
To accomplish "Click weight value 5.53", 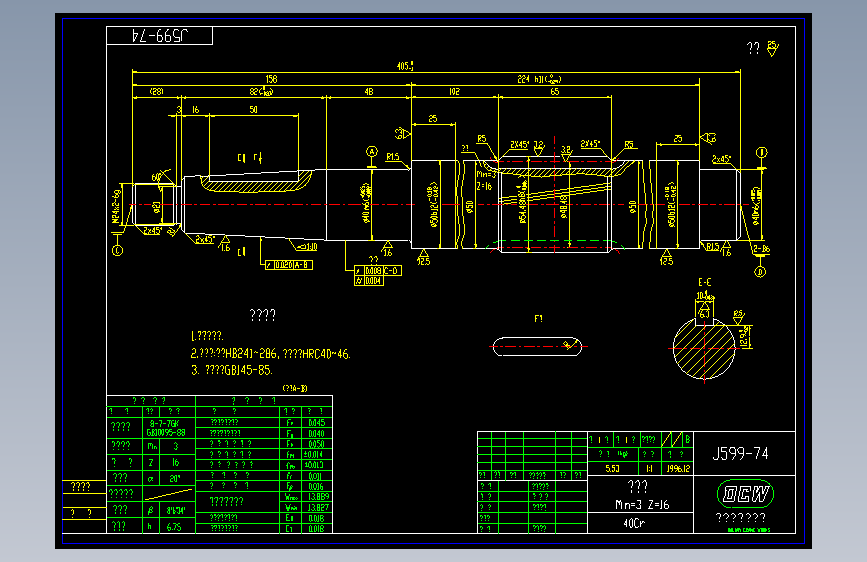I will point(612,469).
